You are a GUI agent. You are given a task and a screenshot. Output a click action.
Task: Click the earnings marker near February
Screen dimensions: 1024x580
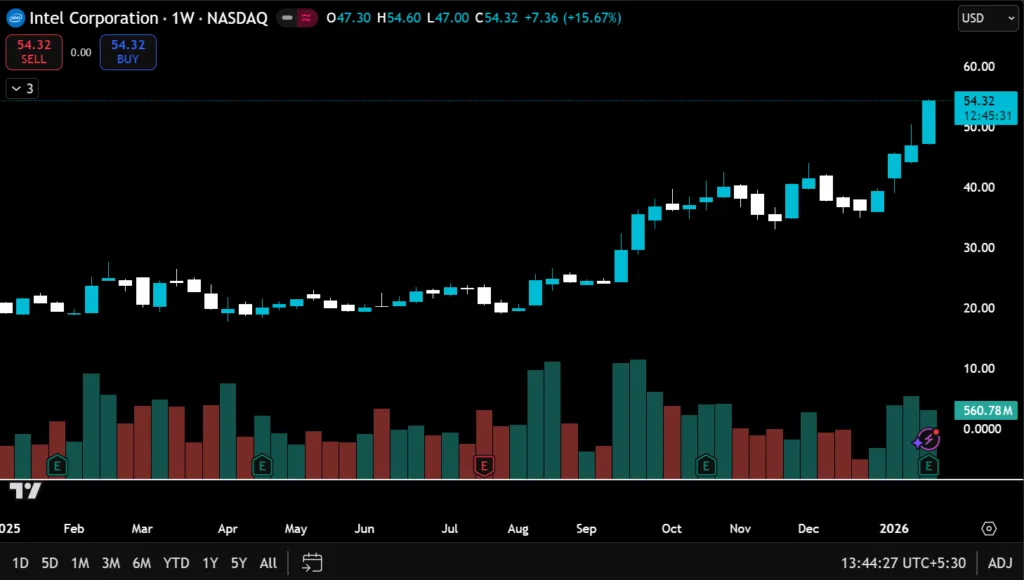(57, 465)
